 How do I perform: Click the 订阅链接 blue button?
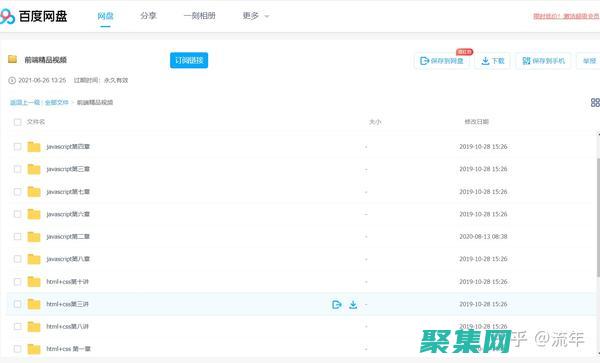[189, 60]
